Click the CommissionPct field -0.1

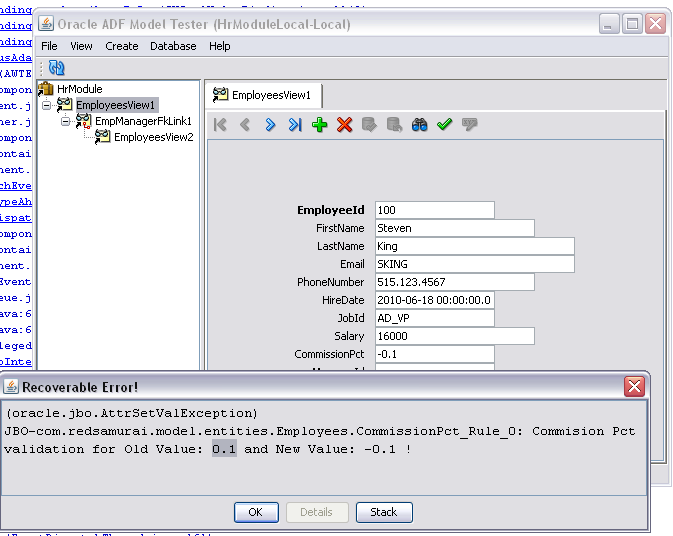435,354
